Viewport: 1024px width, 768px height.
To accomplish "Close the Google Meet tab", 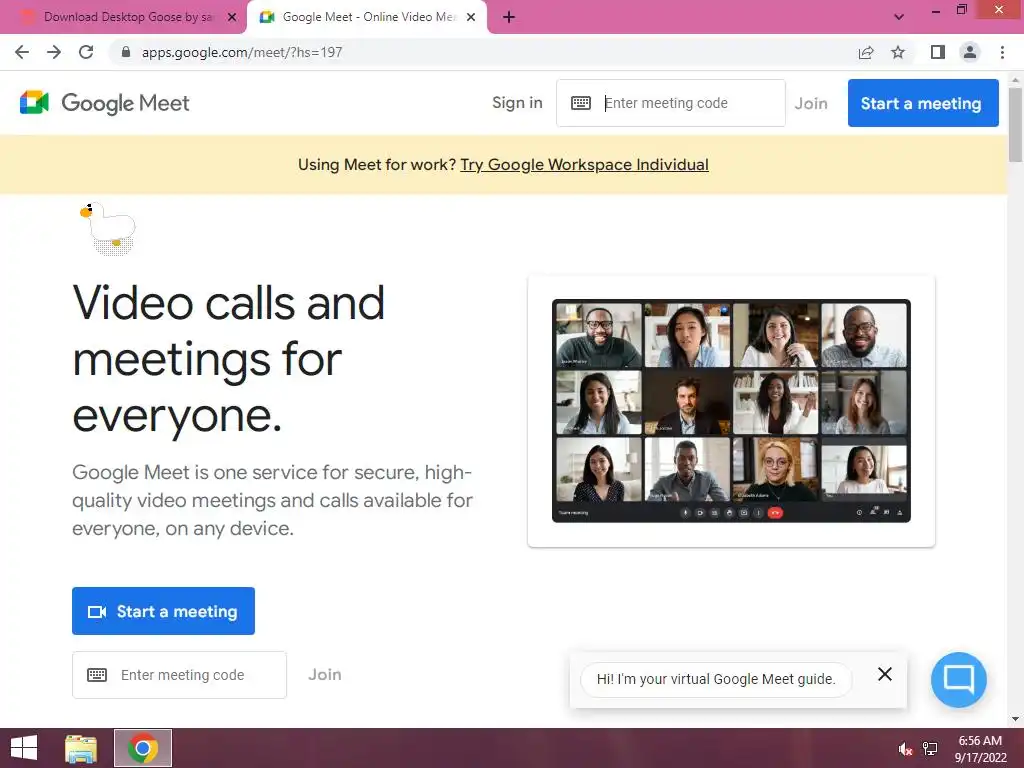I will 471,17.
